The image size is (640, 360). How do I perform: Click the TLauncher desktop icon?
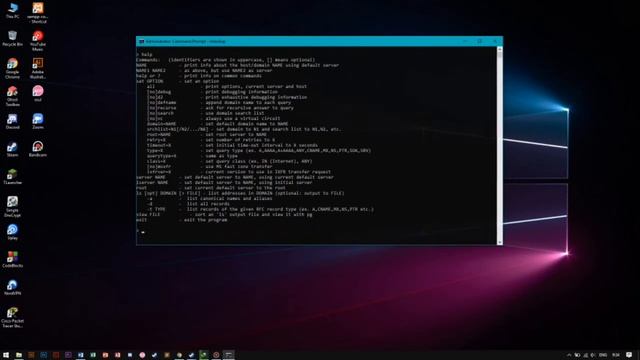point(12,177)
